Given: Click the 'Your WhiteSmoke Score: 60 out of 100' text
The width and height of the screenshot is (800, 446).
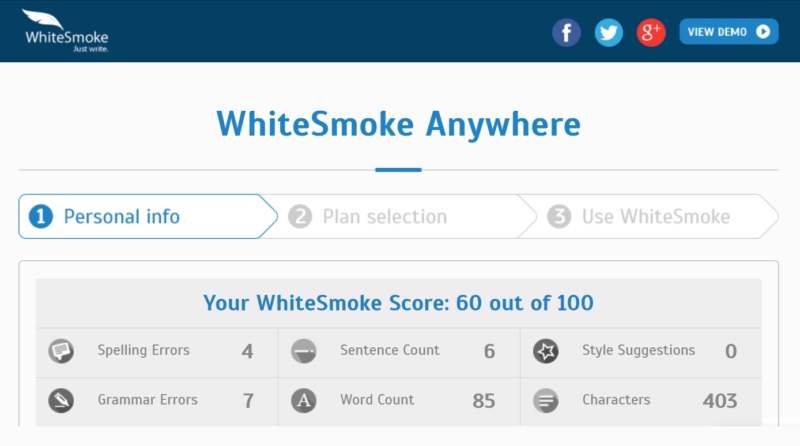Looking at the screenshot, I should tap(398, 303).
